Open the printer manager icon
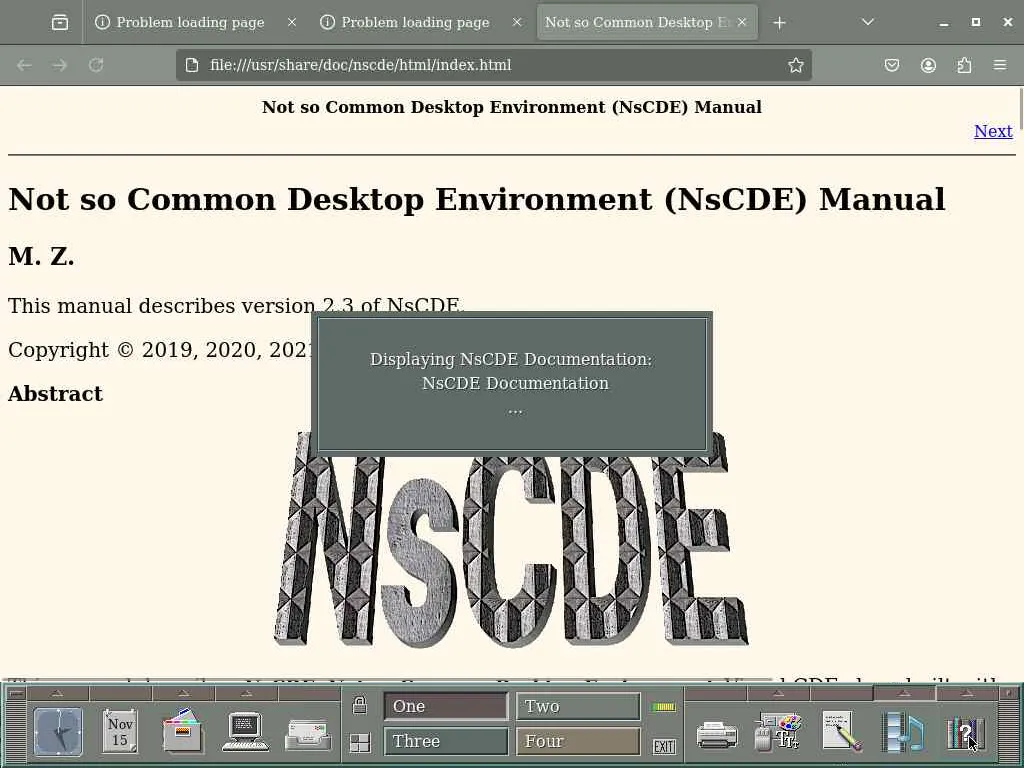Screen dimensions: 1024x768 click(x=717, y=734)
